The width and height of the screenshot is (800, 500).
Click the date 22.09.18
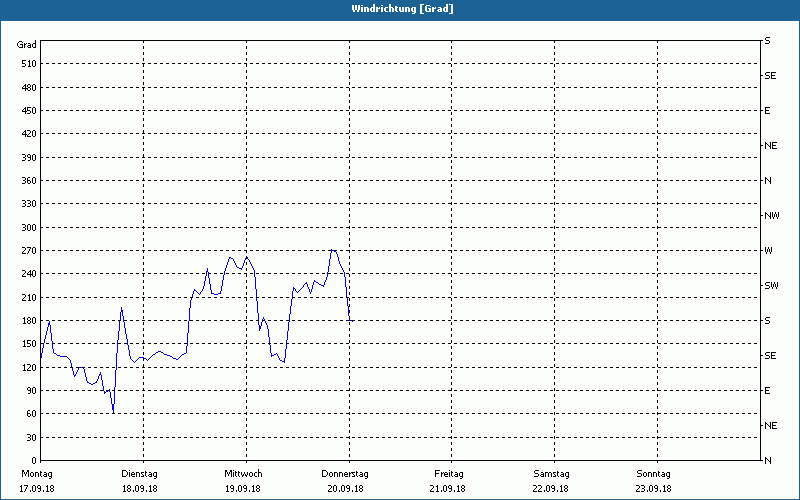pyautogui.click(x=551, y=489)
